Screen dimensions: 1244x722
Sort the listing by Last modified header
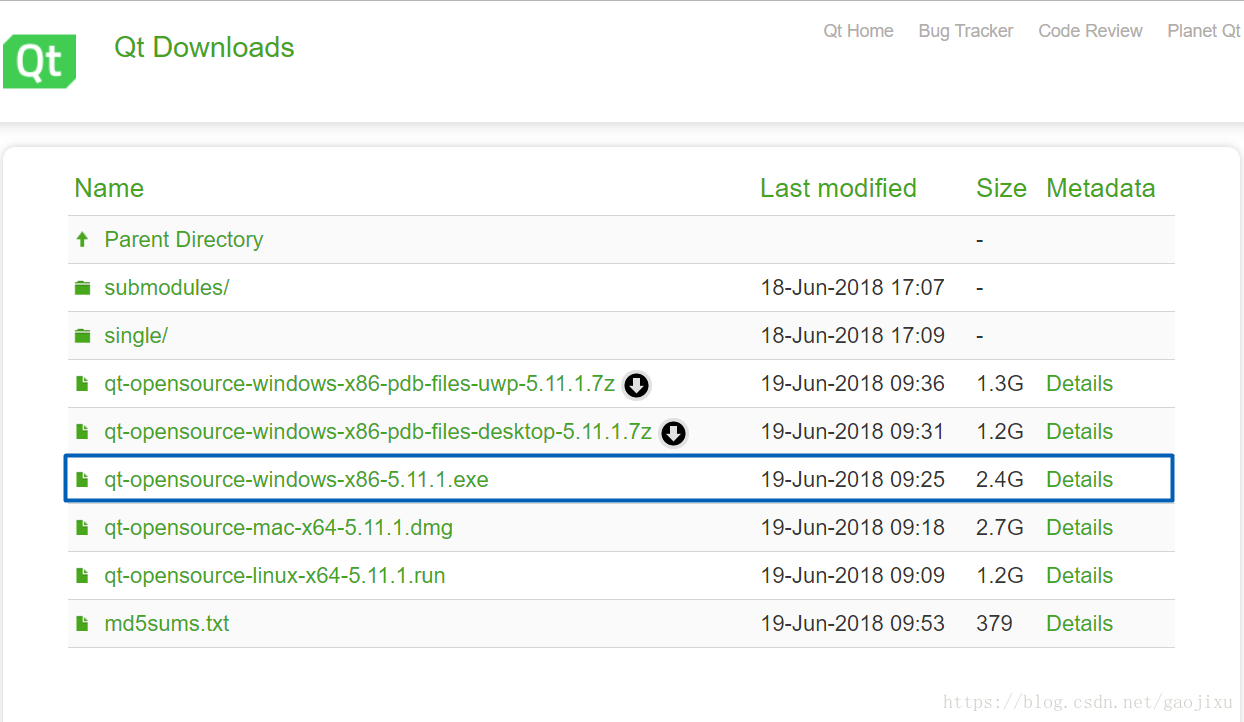click(838, 188)
